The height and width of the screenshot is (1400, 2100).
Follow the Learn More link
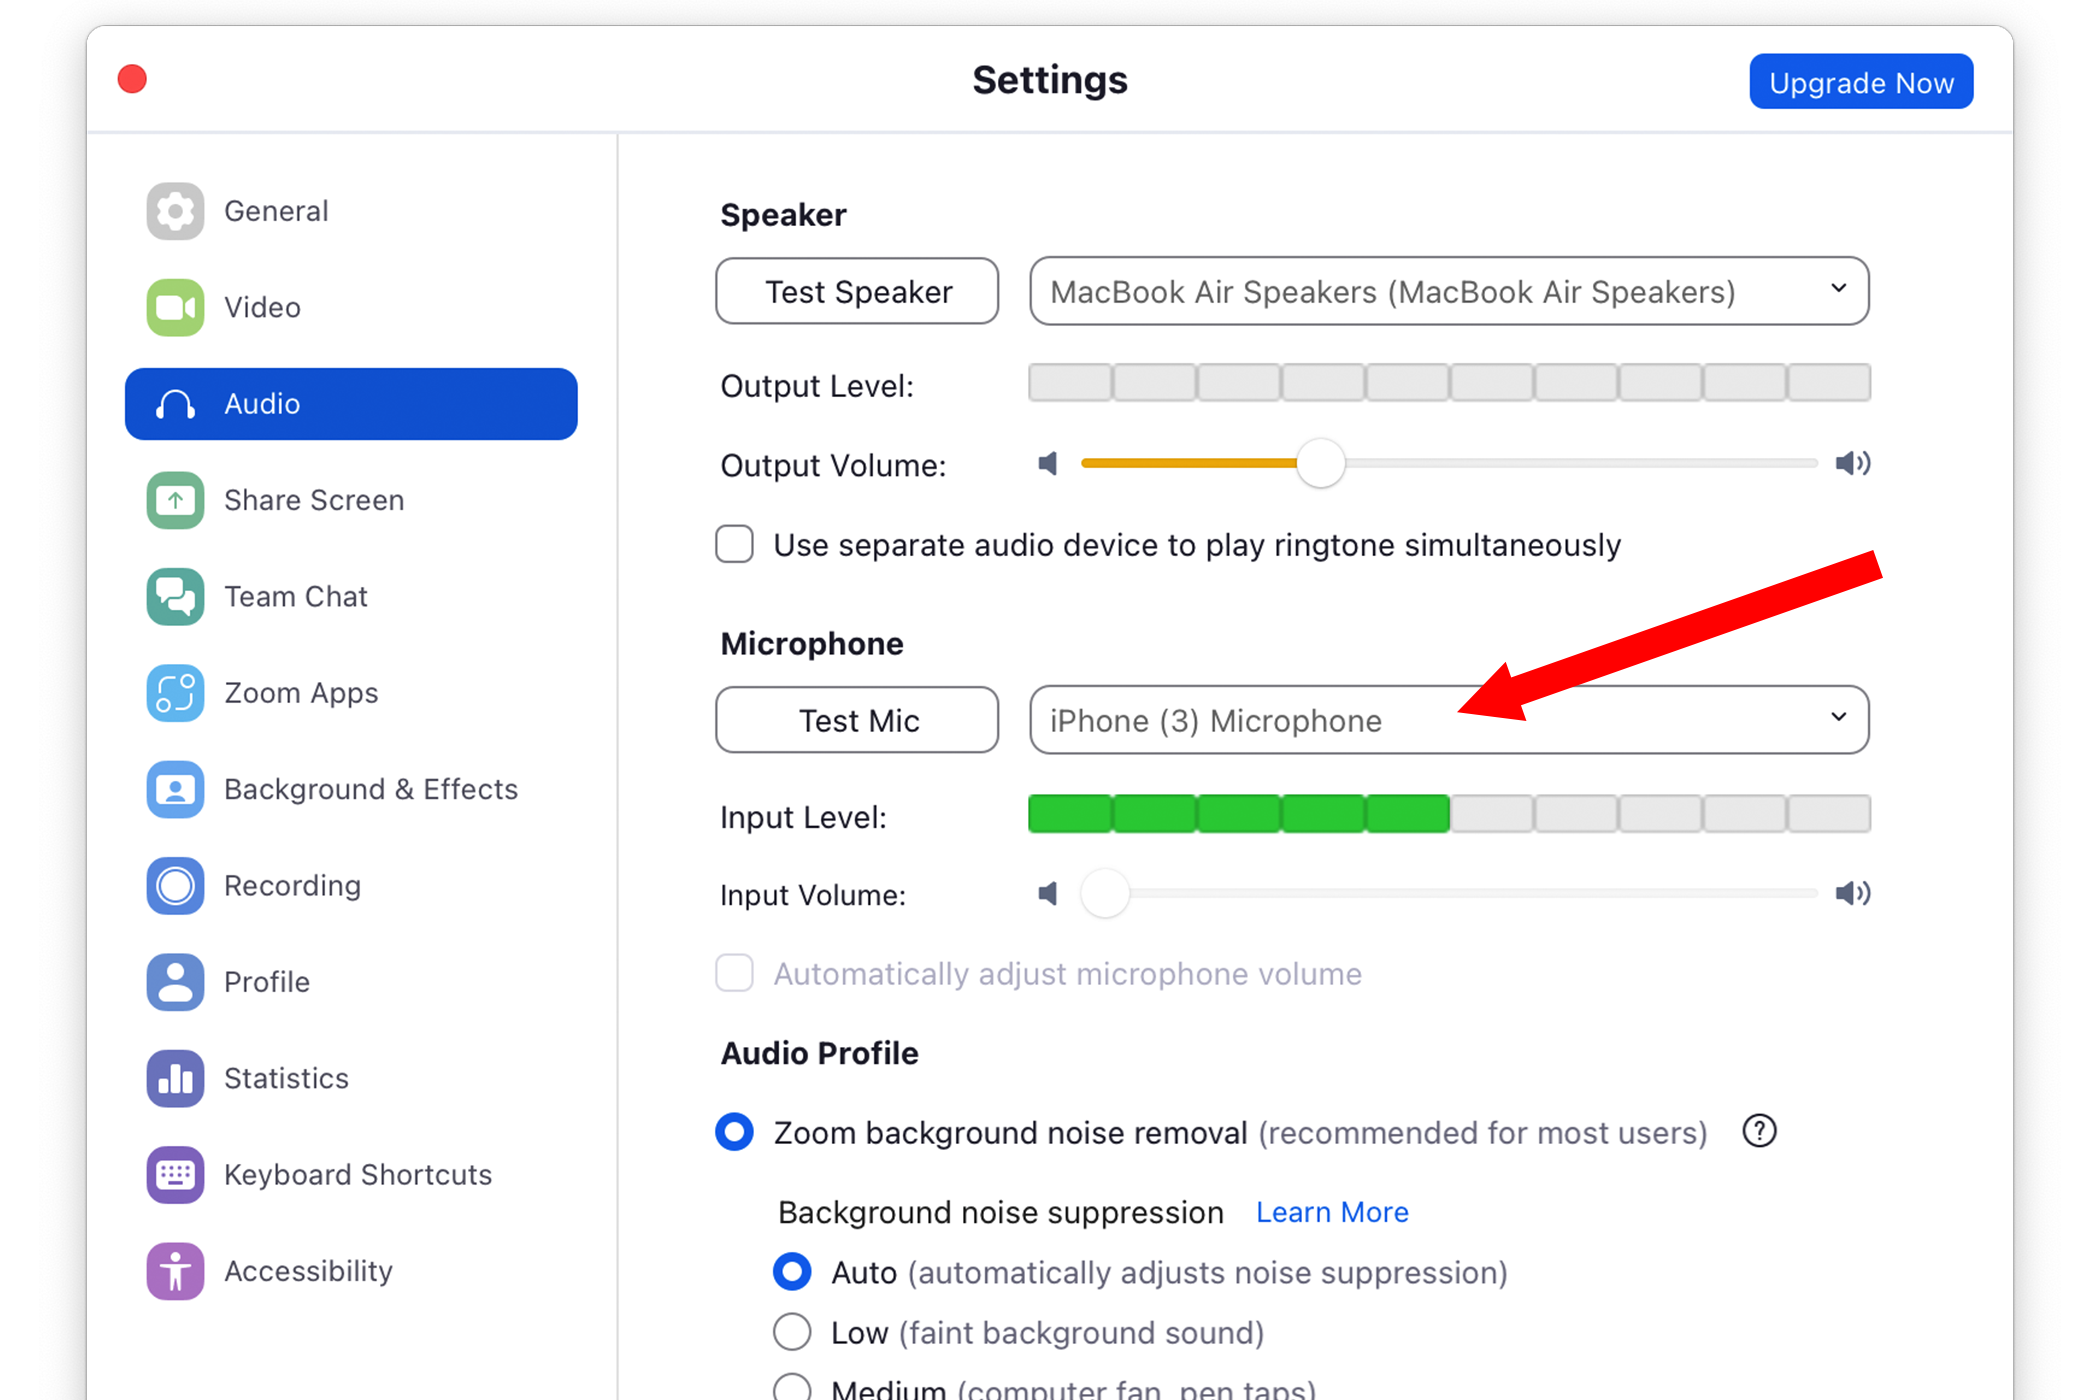[1332, 1212]
